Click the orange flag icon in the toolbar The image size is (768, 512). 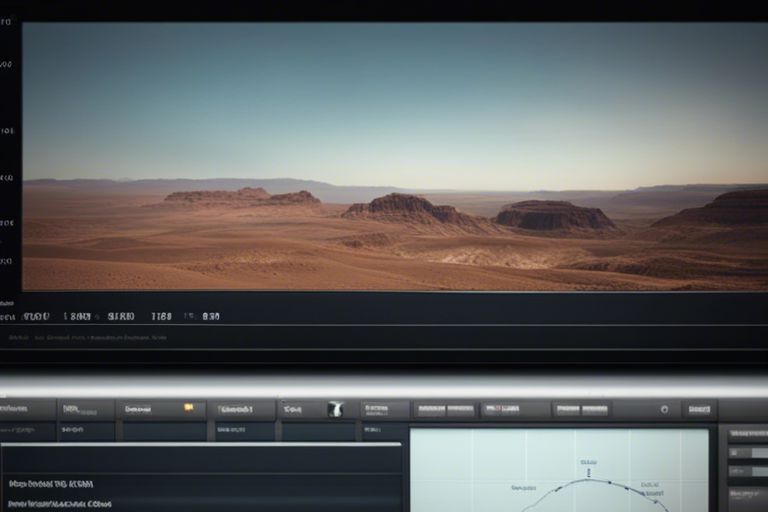(188, 408)
